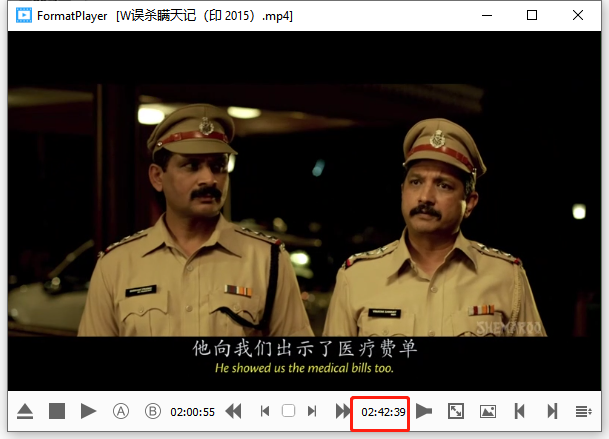Viewport: 609px width, 439px height.
Task: Jump to the next file
Action: pos(552,411)
